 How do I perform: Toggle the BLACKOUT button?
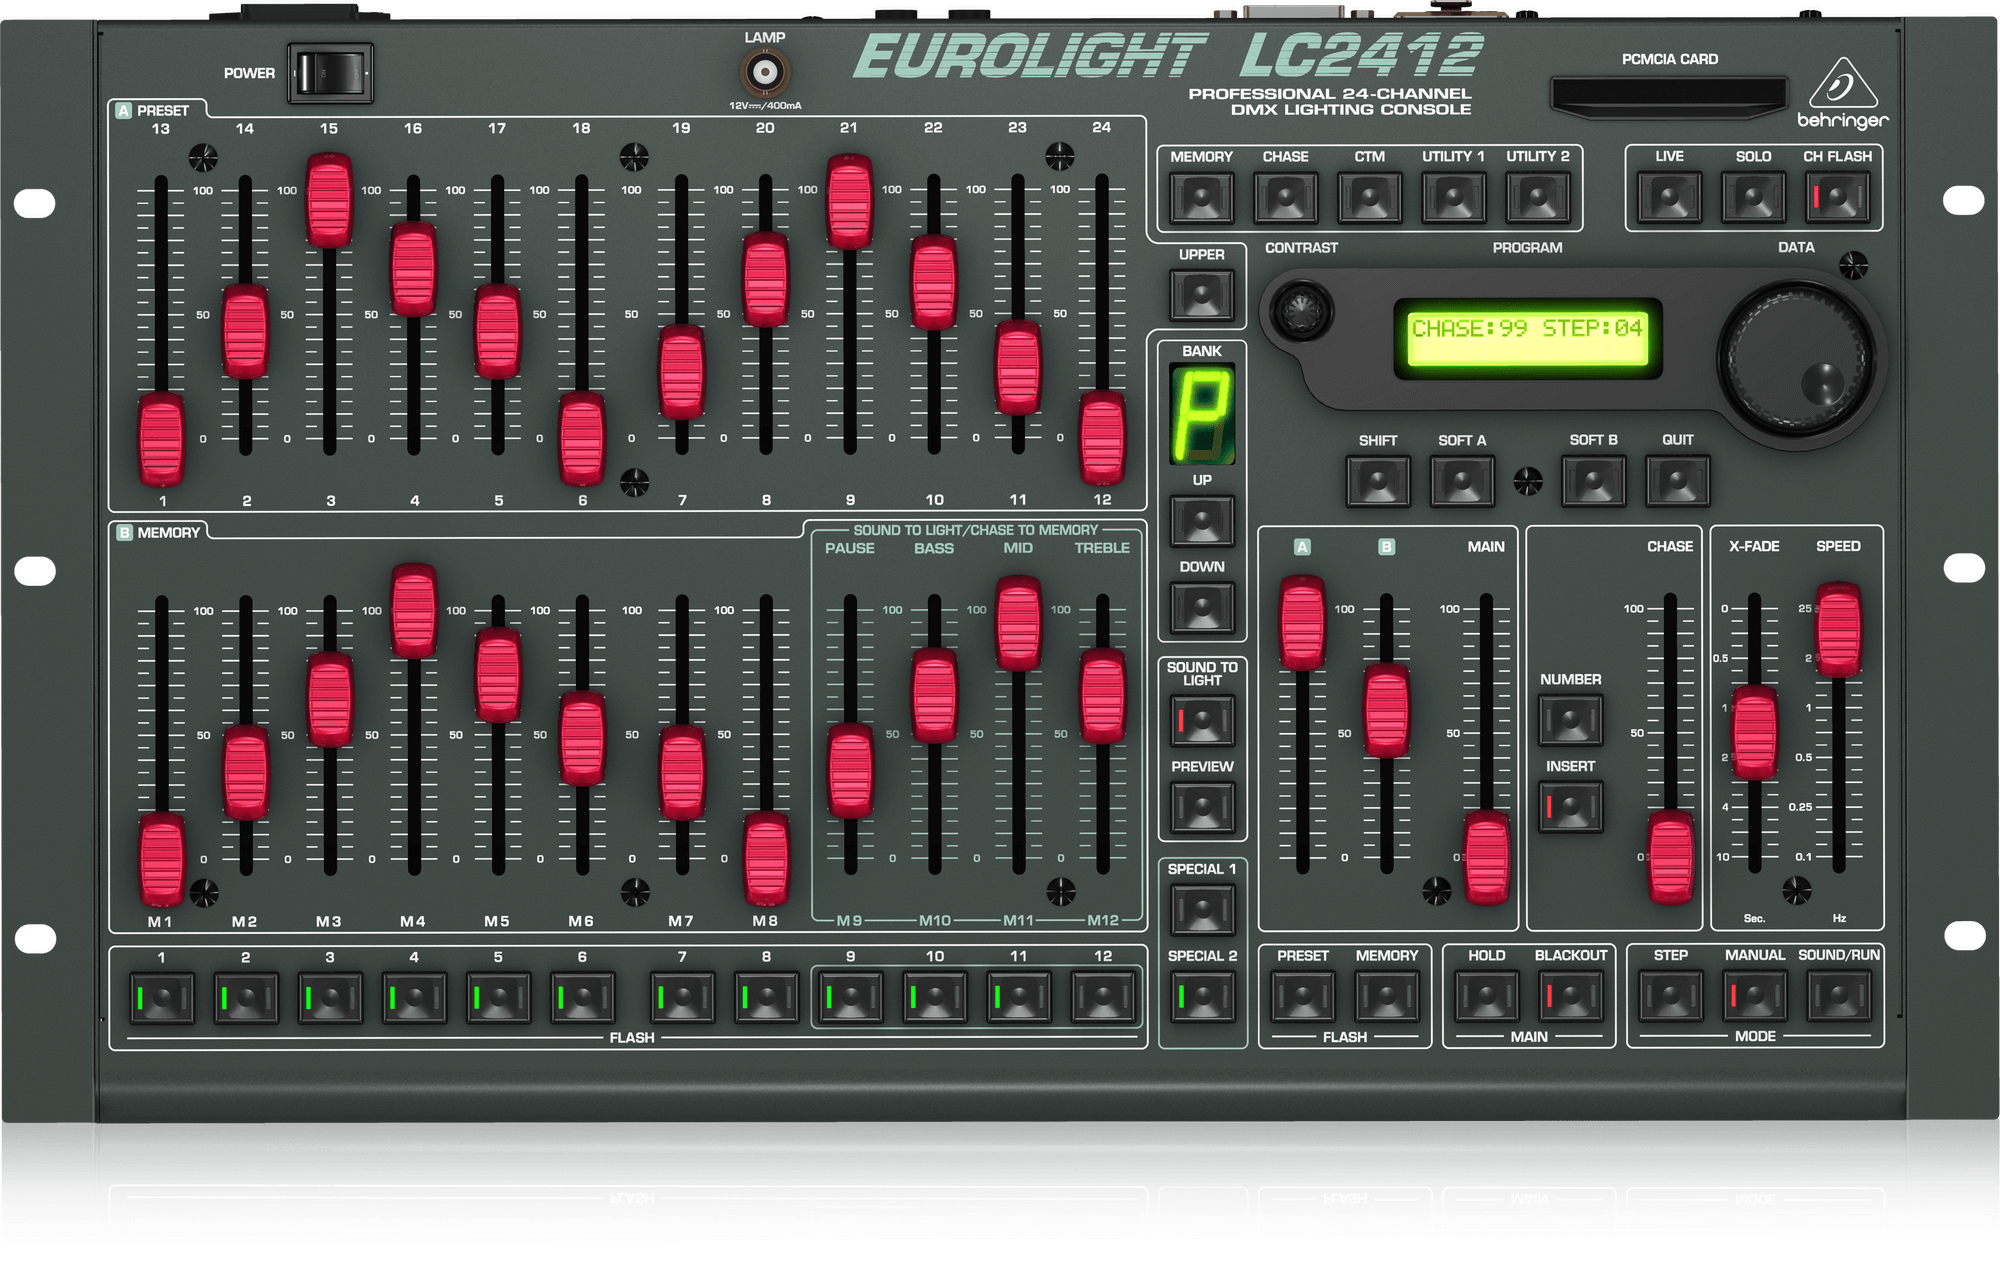coord(1570,997)
